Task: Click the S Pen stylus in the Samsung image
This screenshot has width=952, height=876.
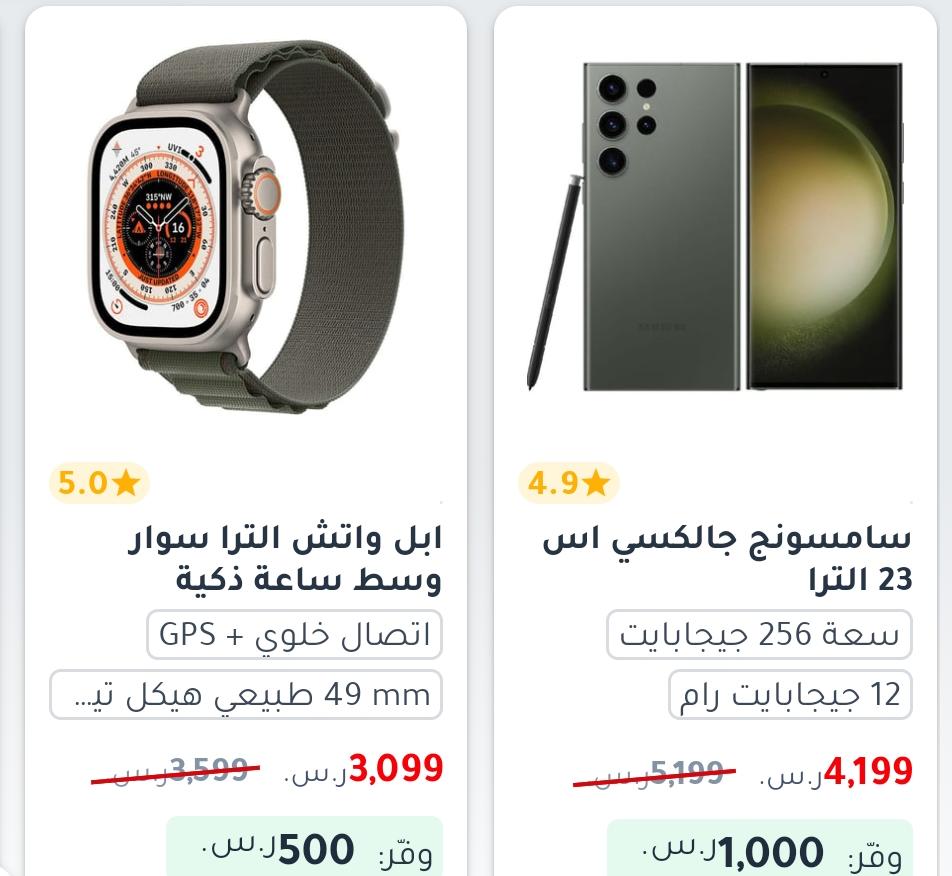Action: pyautogui.click(x=552, y=282)
